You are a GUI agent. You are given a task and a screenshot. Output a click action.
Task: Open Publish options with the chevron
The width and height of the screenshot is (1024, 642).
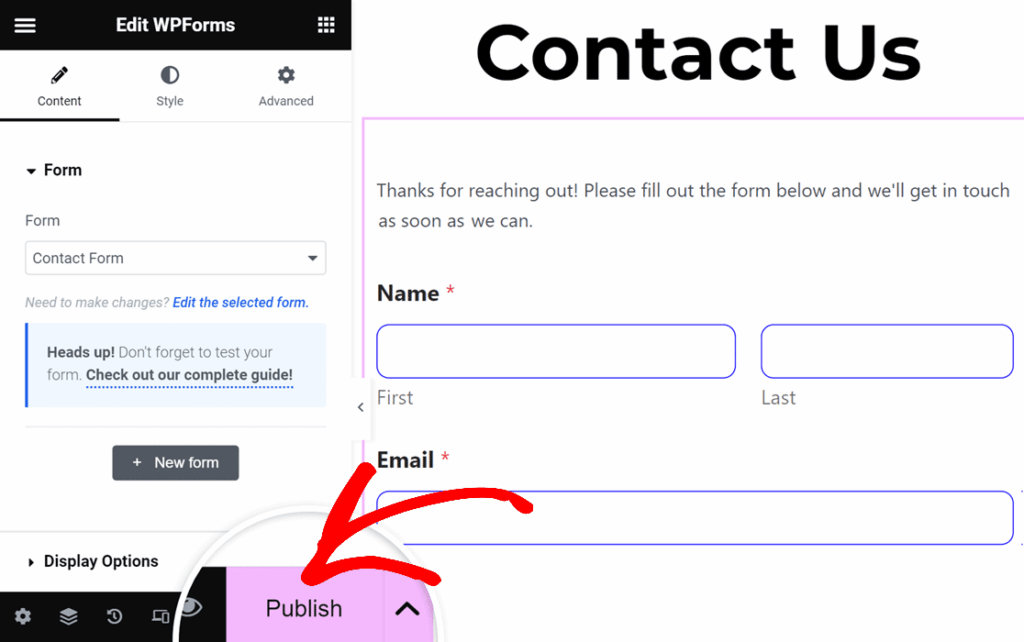405,607
